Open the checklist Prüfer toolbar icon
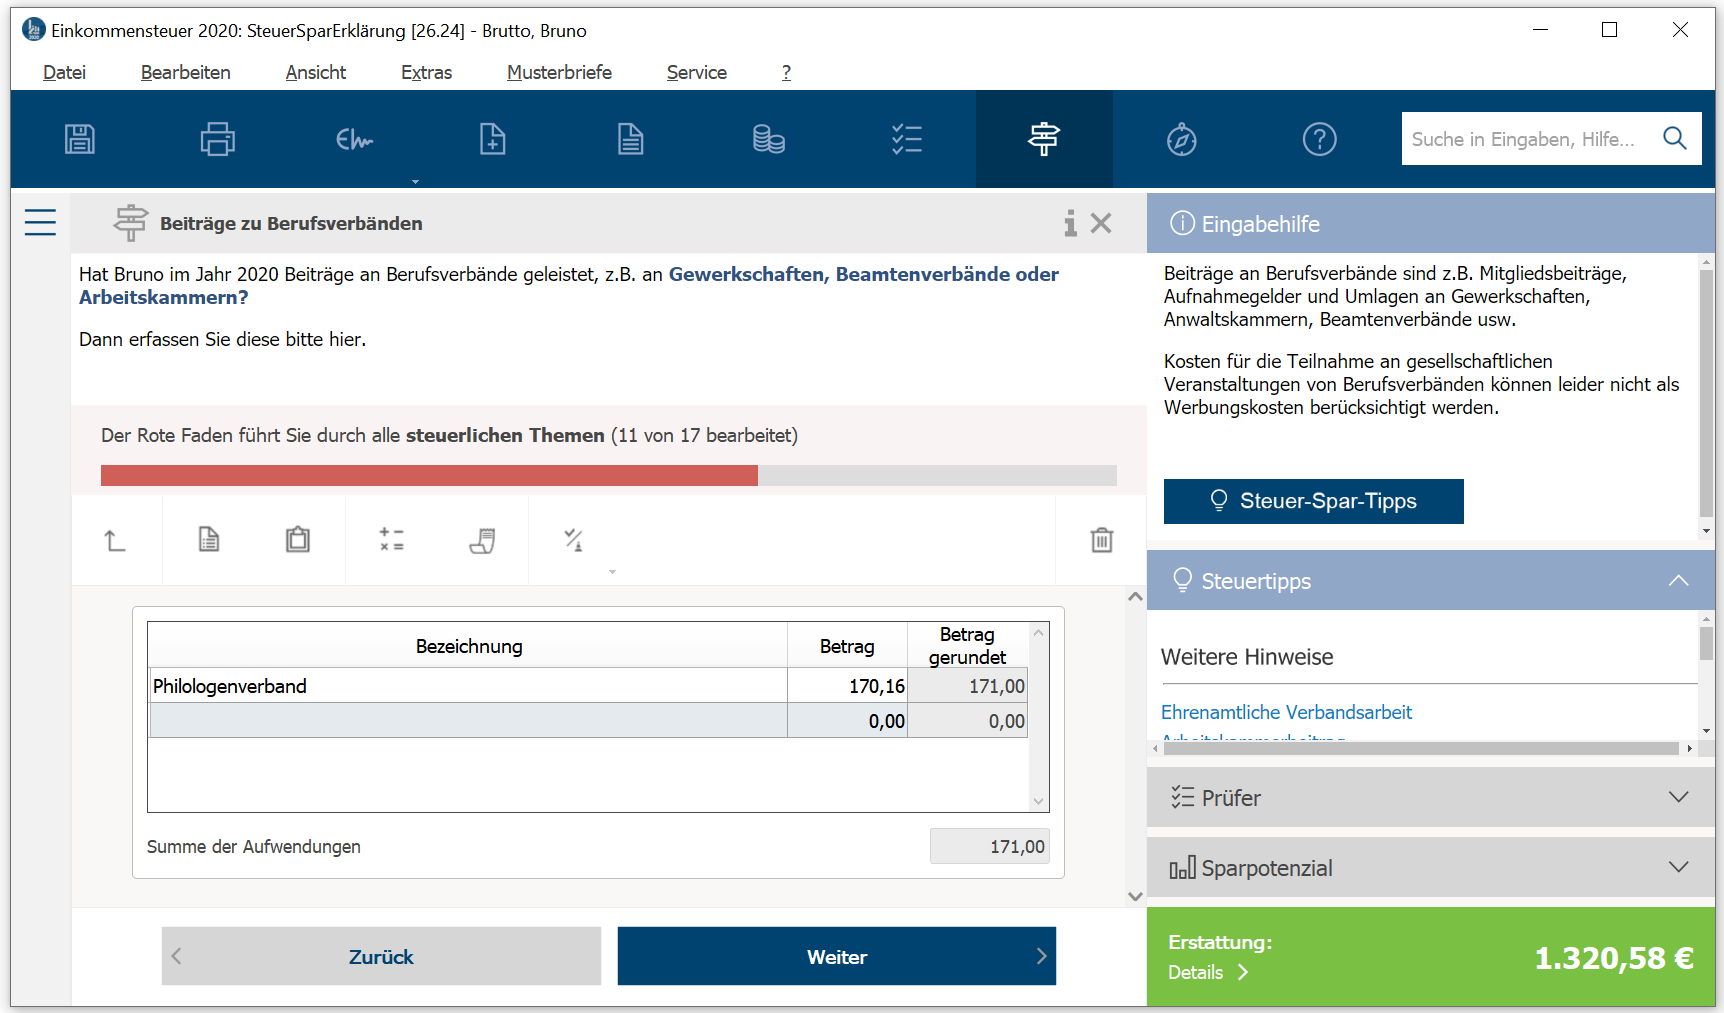 pos(906,139)
